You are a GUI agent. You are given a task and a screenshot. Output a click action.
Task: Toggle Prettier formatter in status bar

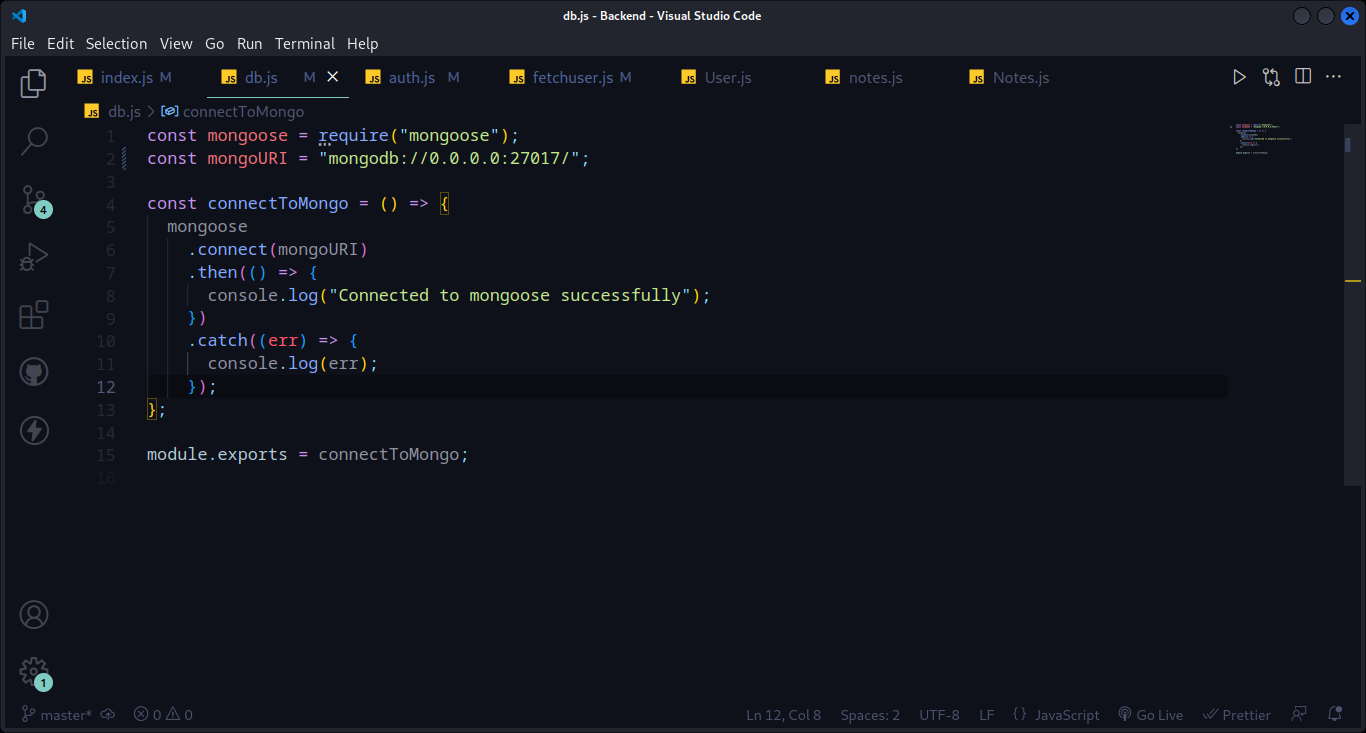tap(1236, 715)
